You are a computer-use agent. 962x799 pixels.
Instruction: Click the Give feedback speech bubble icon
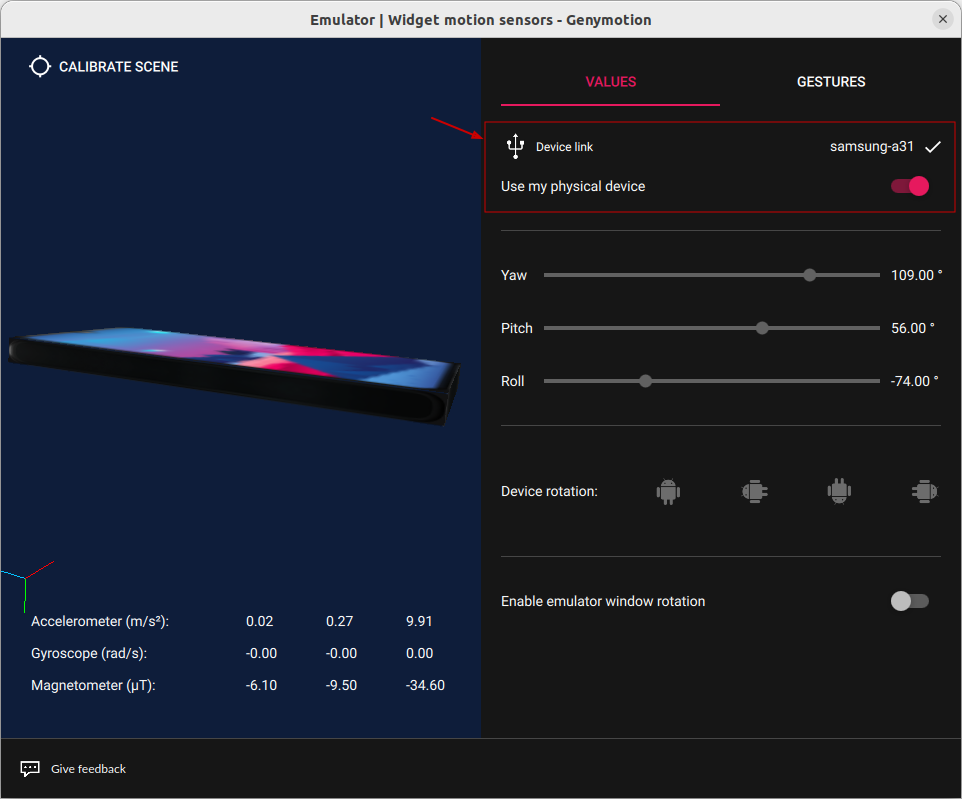click(x=30, y=769)
